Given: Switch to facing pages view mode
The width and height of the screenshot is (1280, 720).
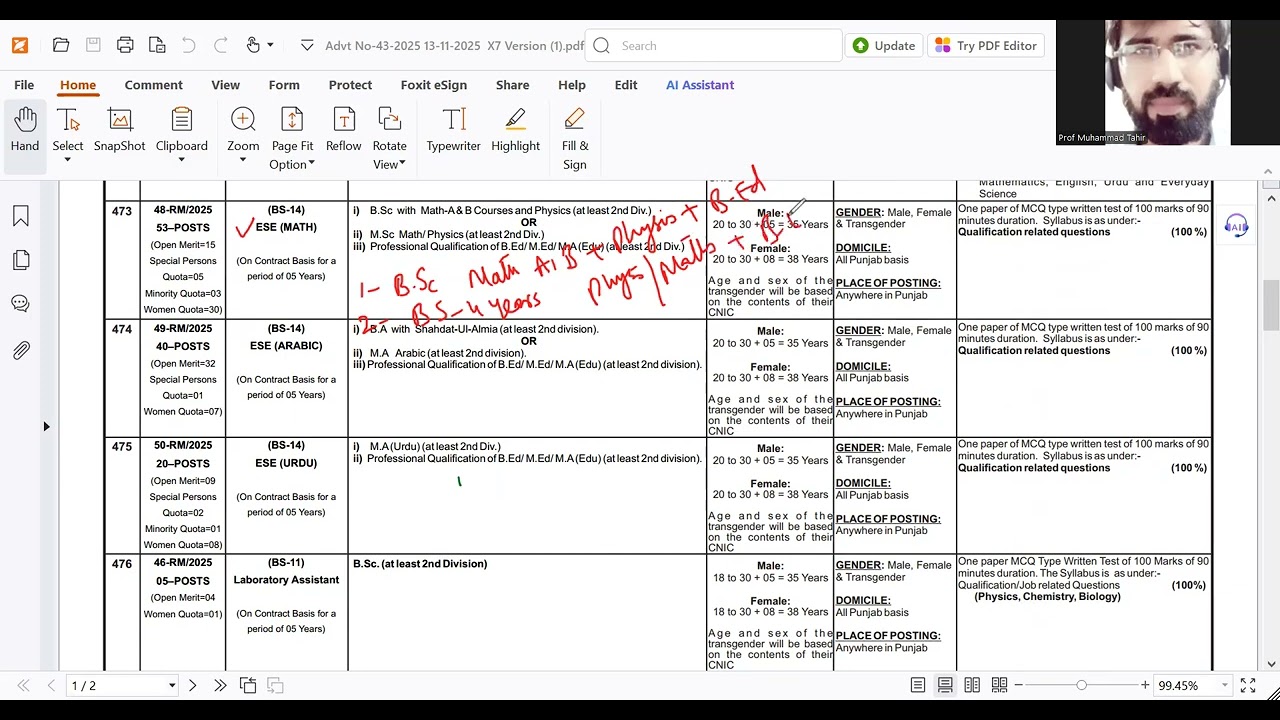Looking at the screenshot, I should [x=972, y=685].
